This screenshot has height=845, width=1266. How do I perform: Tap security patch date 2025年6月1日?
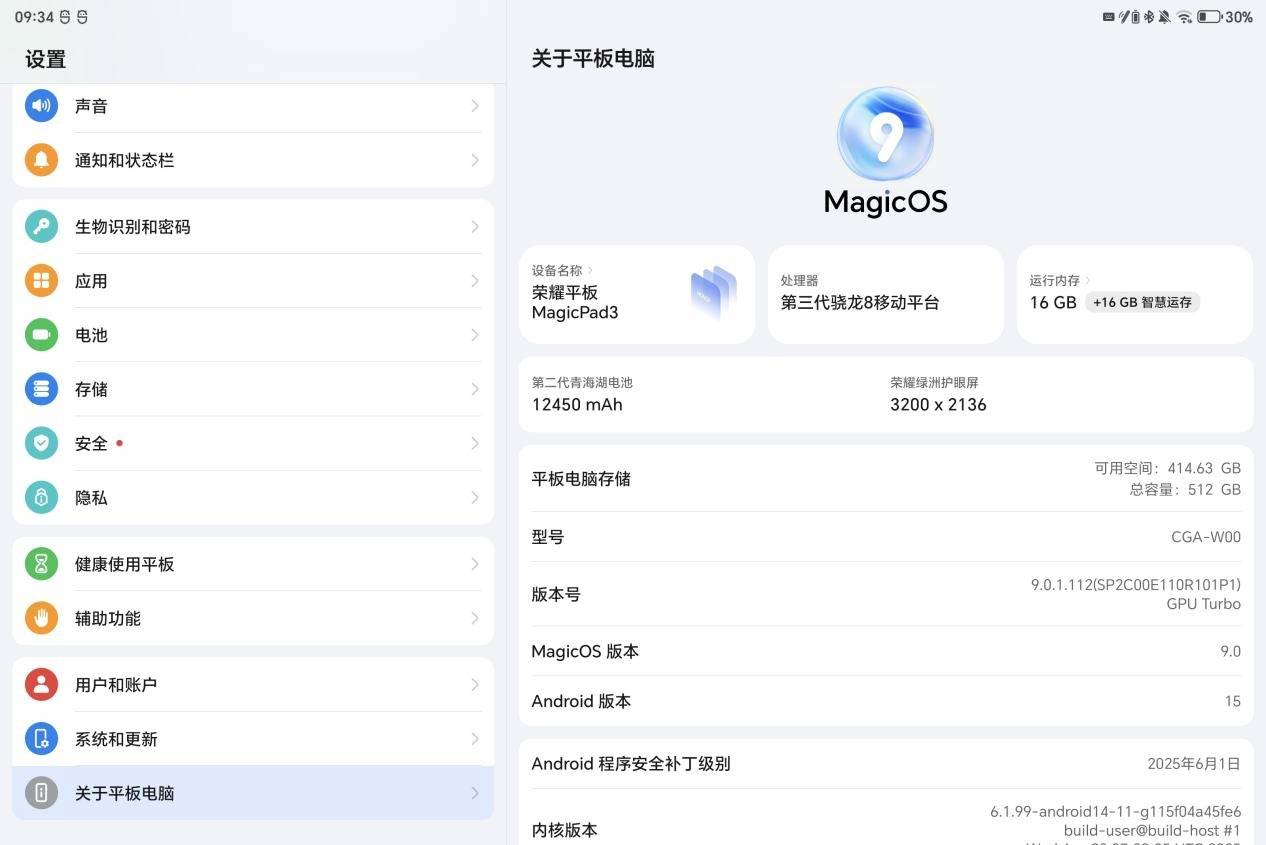(1194, 763)
